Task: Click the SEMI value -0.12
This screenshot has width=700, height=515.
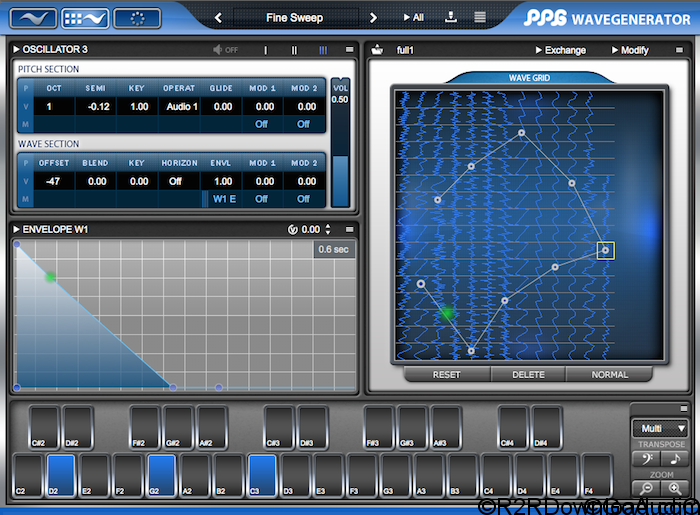Action: click(x=96, y=107)
